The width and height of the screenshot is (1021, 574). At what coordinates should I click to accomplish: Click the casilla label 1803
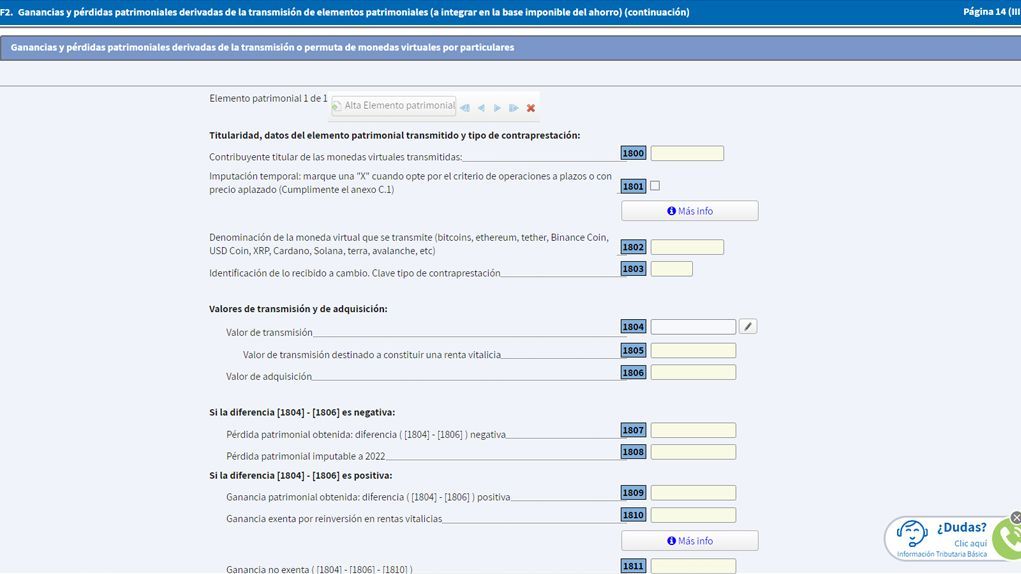(x=633, y=269)
